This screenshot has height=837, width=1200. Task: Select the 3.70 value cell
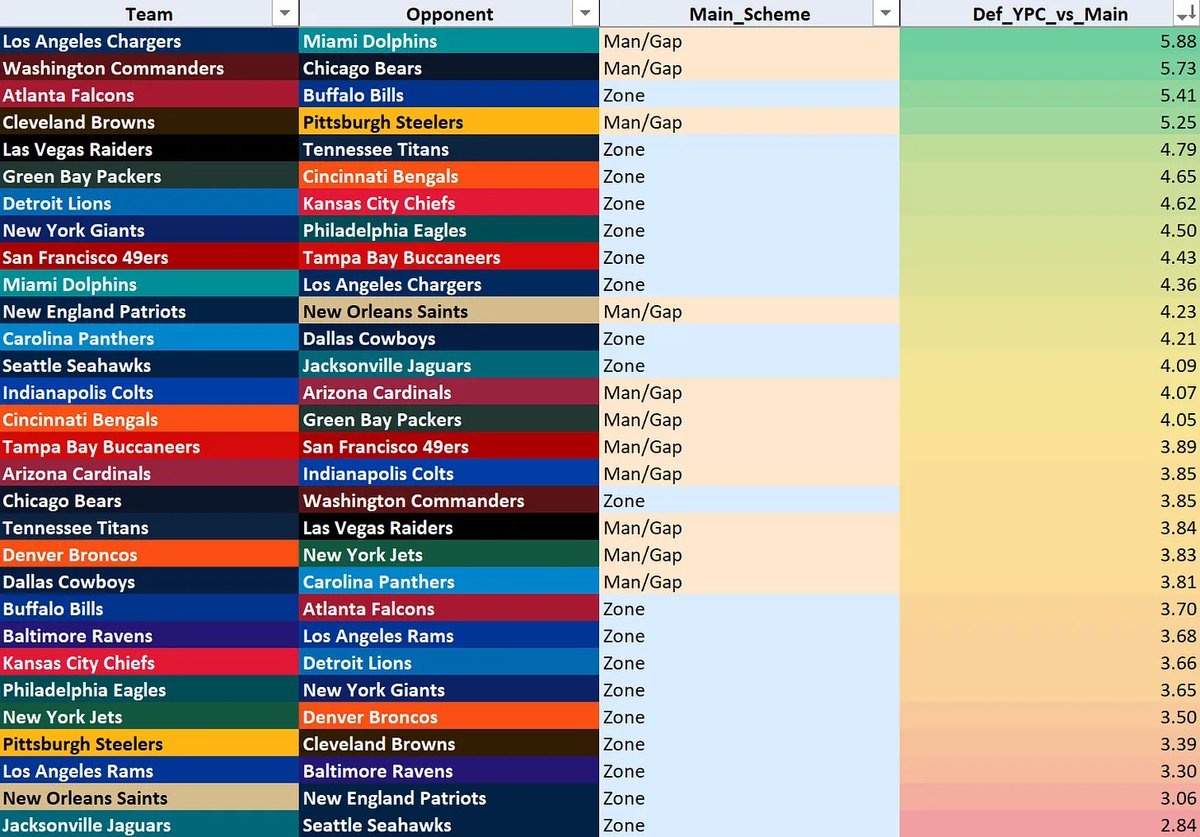(1050, 609)
